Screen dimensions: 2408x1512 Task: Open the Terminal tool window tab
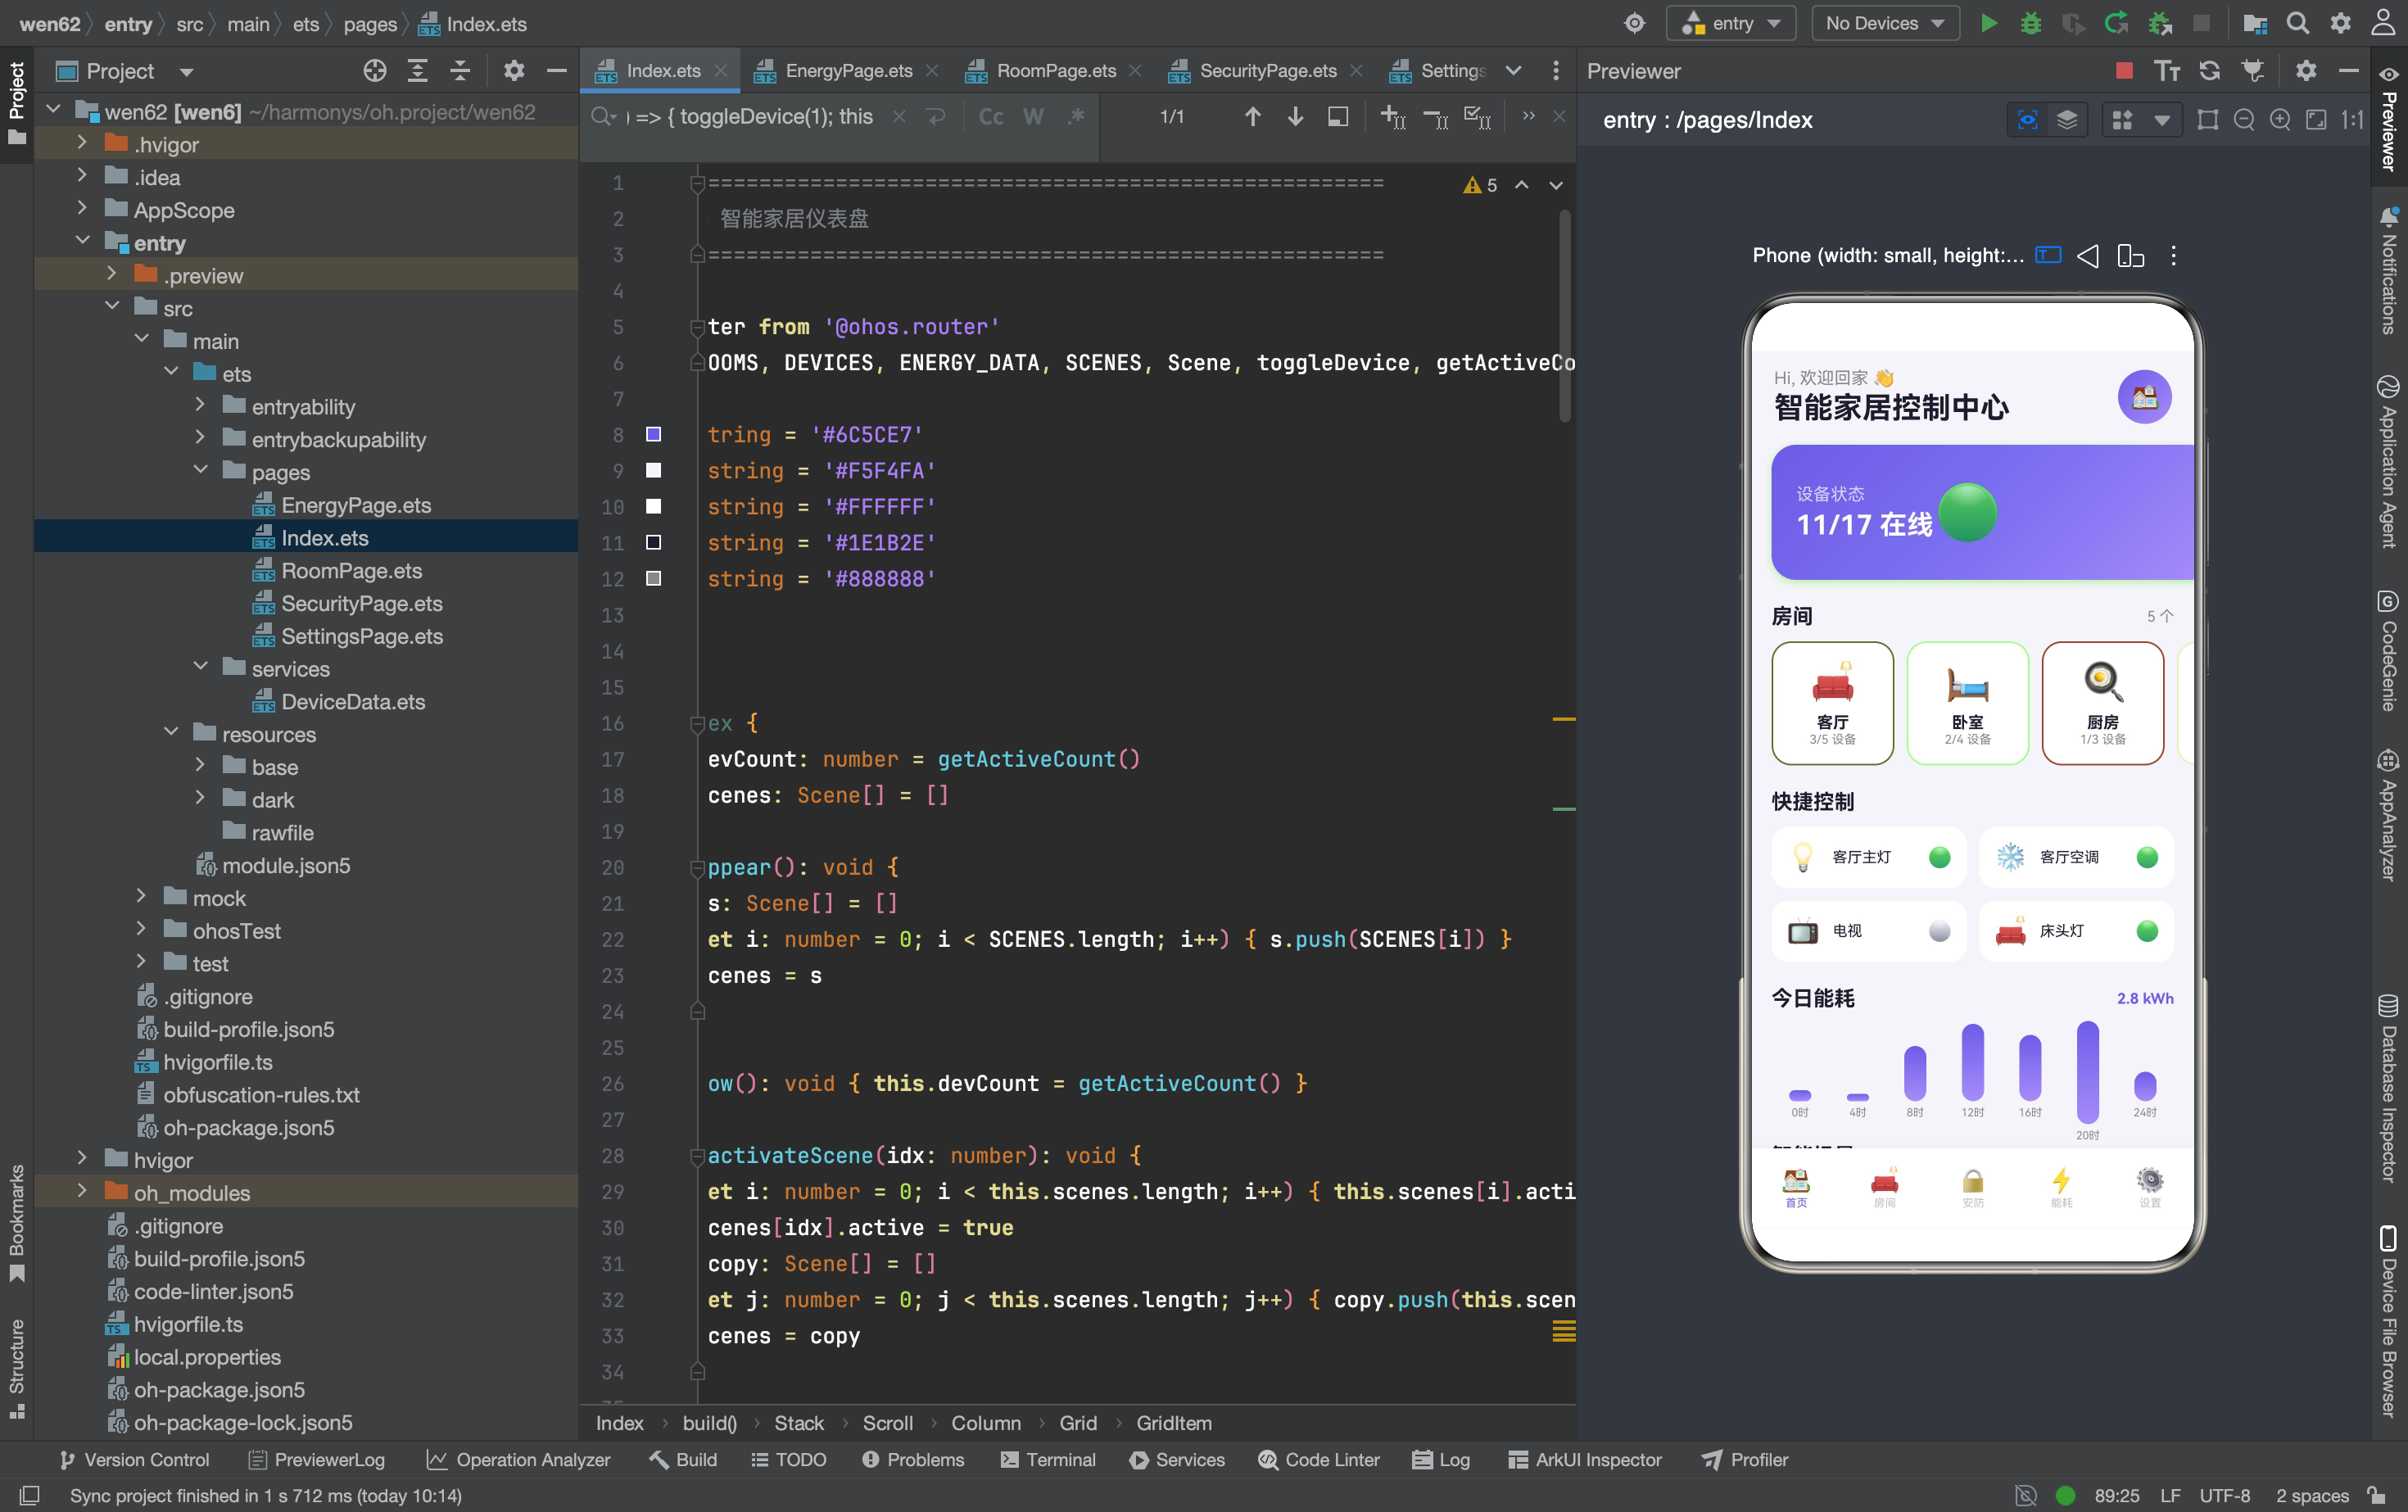click(1048, 1459)
